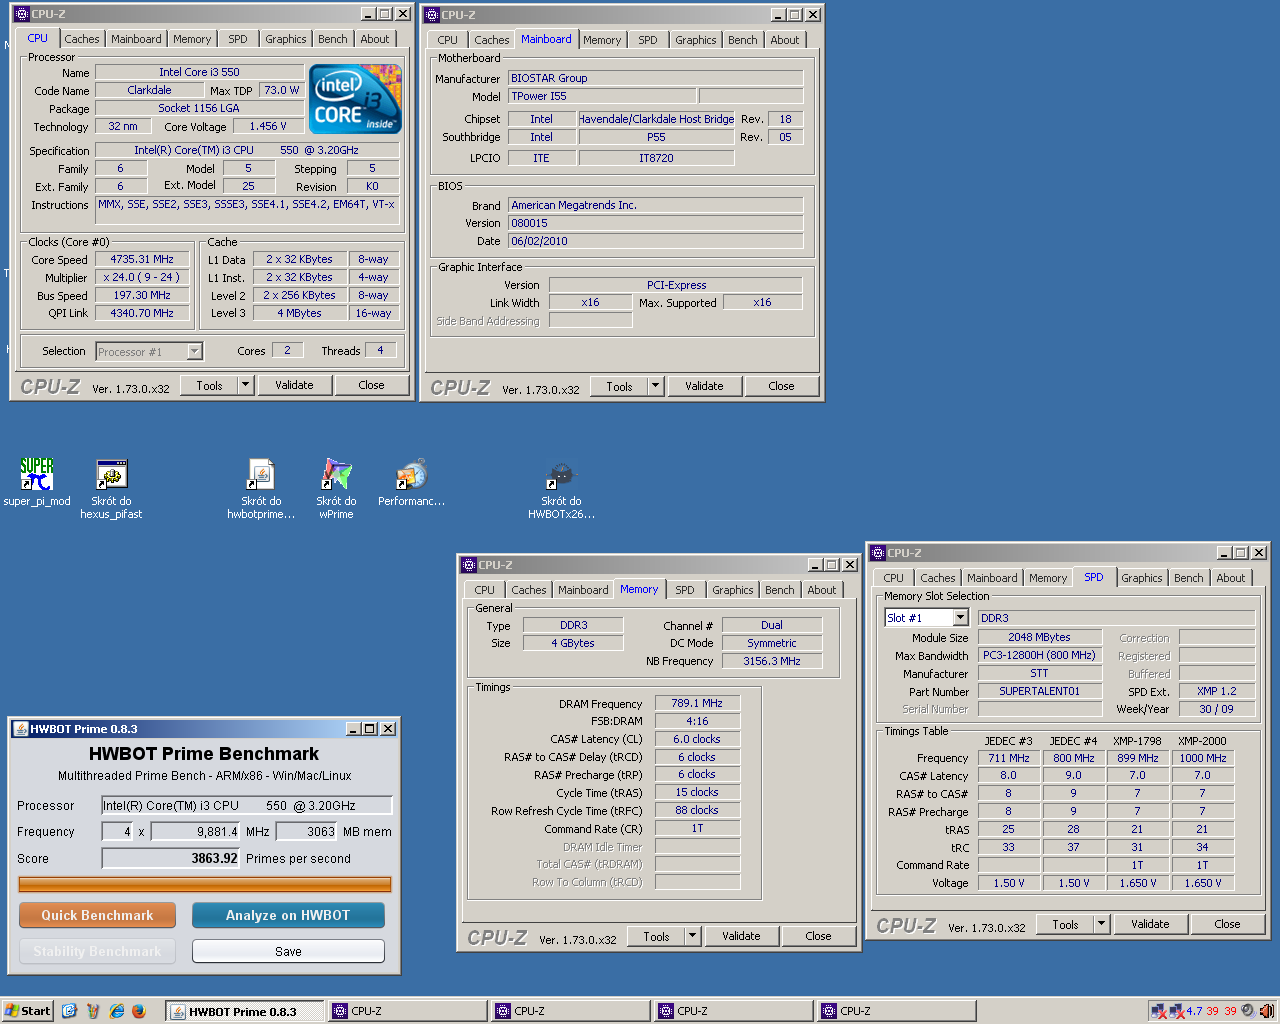Click the Multiplier value x 24.0 ( 9 - 24 )
1280x1024 pixels.
[x=142, y=277]
